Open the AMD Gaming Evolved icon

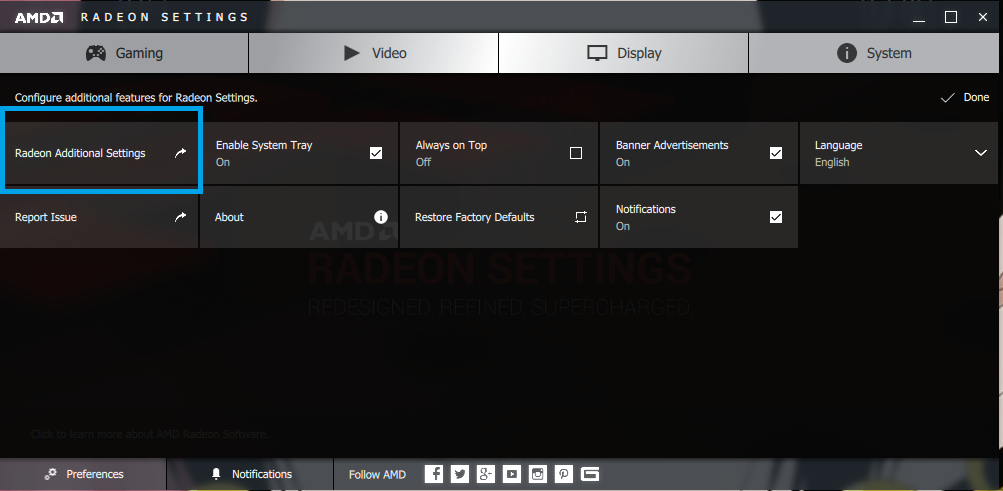click(590, 474)
